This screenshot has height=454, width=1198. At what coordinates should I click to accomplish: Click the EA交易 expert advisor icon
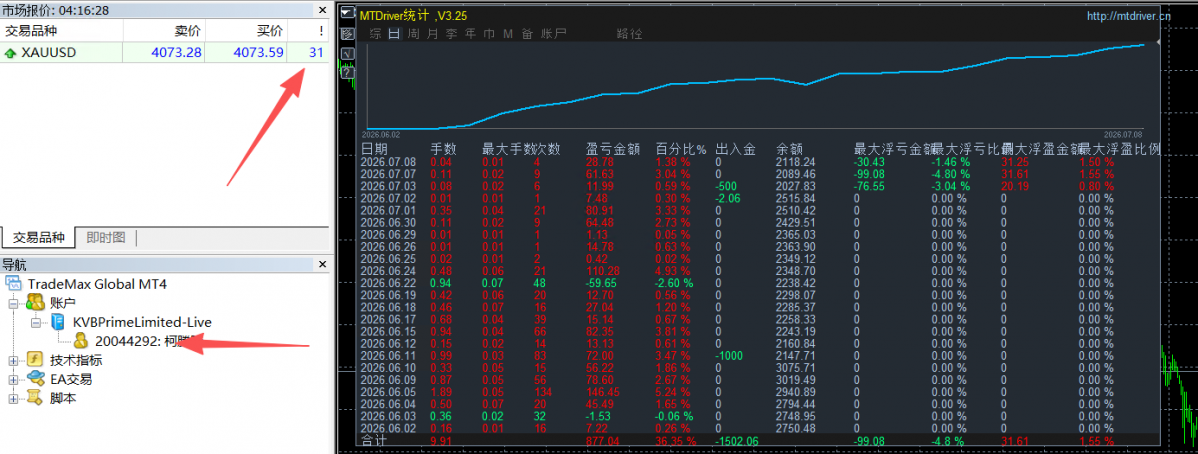[35, 379]
